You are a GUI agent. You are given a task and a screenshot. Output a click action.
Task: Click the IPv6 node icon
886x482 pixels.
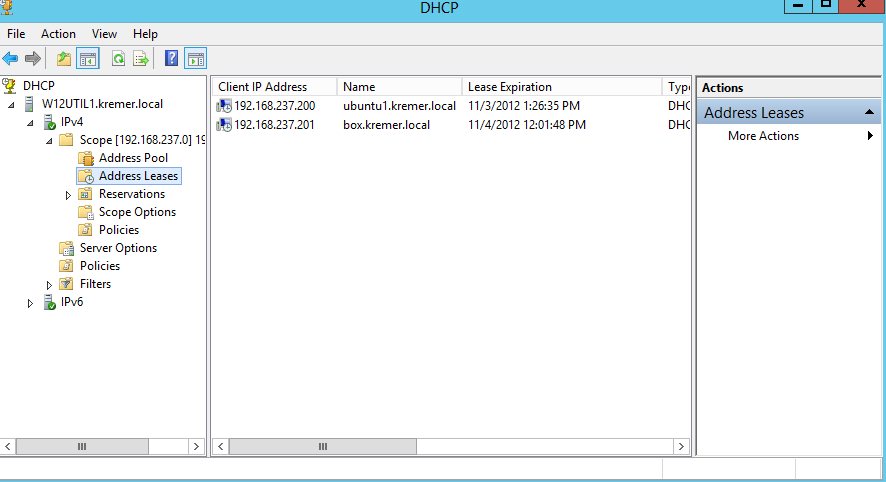[49, 302]
